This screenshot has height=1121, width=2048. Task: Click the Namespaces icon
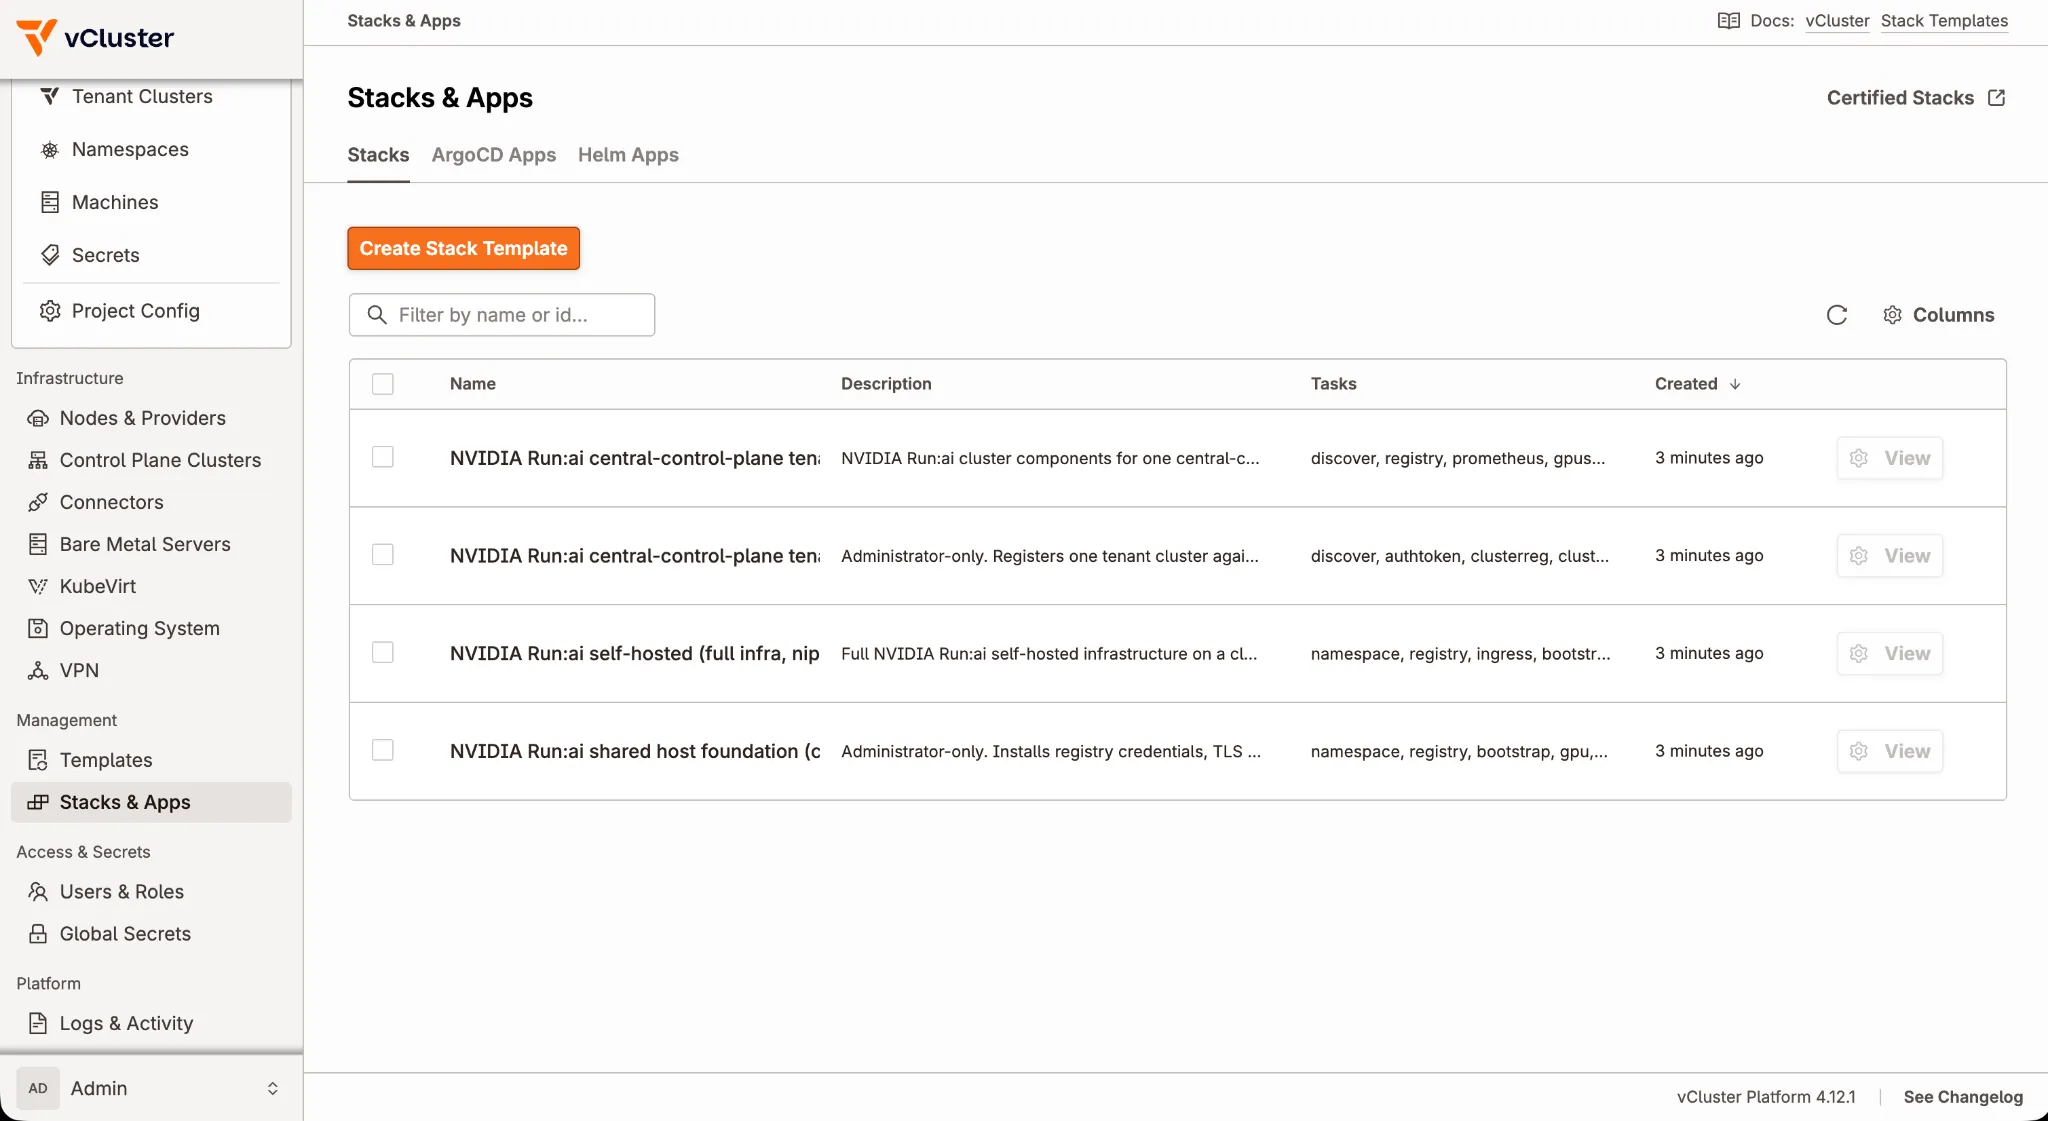pyautogui.click(x=50, y=150)
